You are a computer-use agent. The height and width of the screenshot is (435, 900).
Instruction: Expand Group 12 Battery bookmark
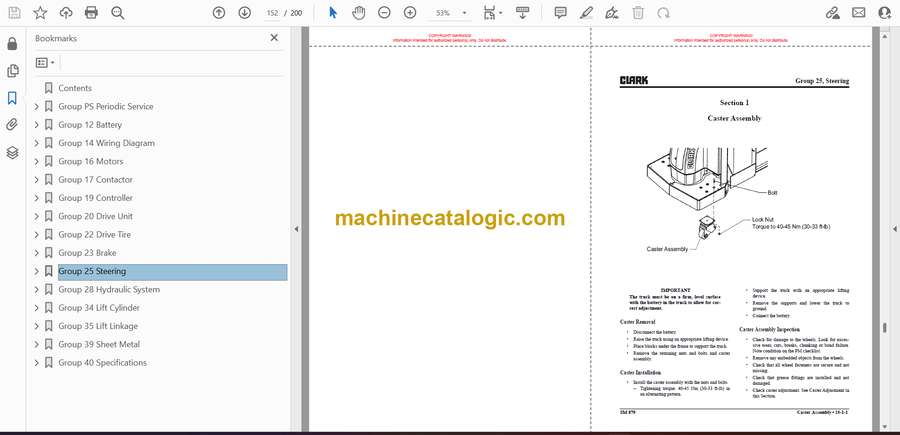[x=37, y=125]
